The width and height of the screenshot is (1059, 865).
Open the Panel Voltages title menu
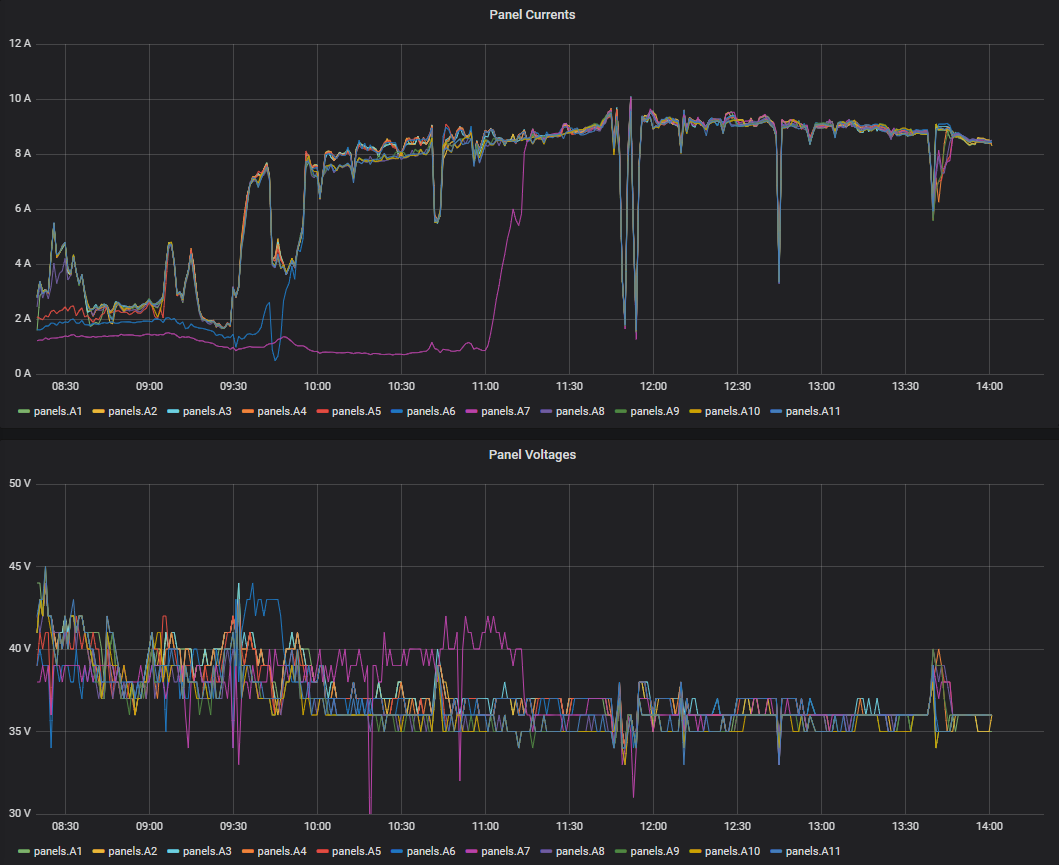pos(531,454)
